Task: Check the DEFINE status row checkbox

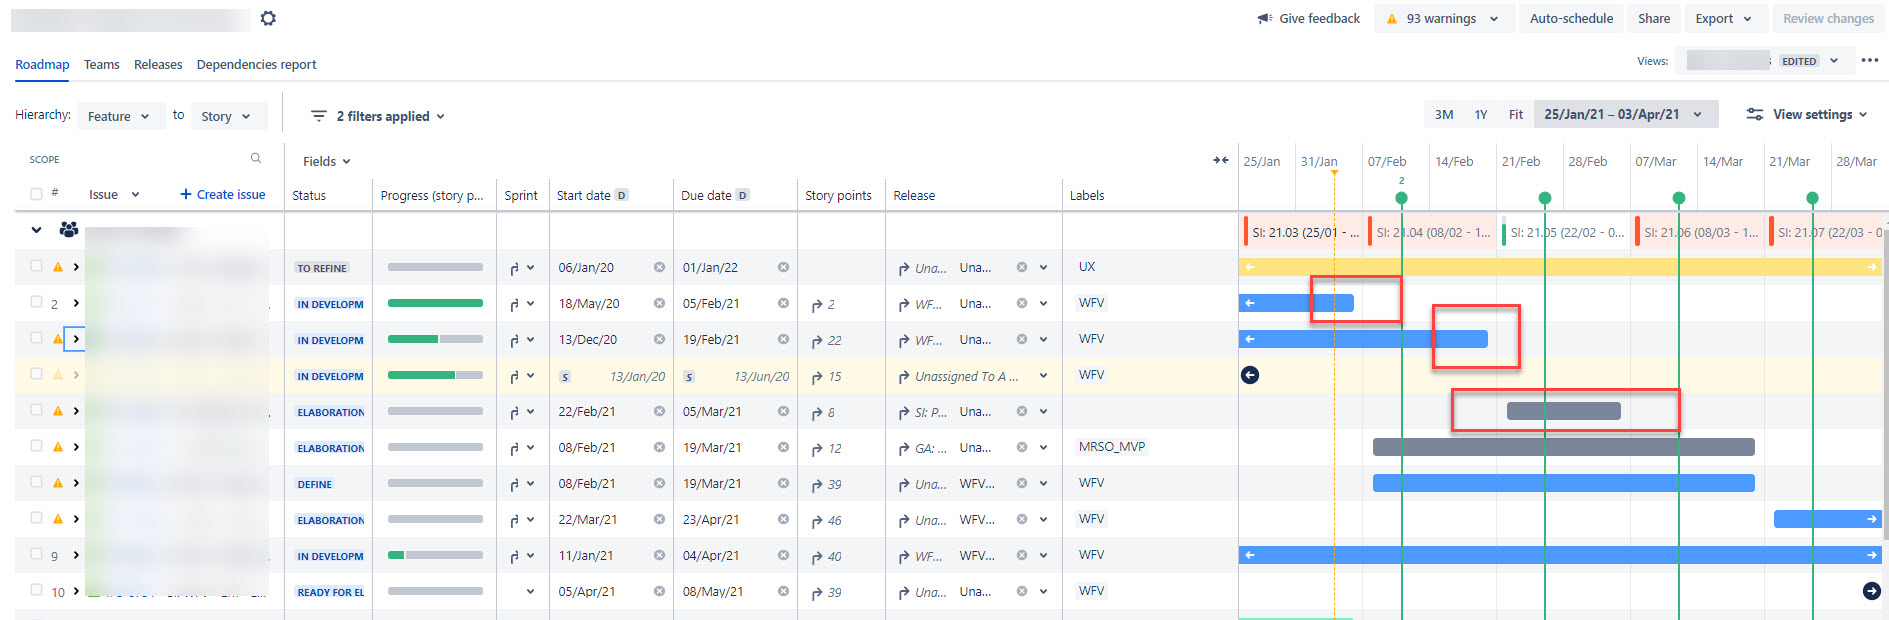Action: point(36,482)
